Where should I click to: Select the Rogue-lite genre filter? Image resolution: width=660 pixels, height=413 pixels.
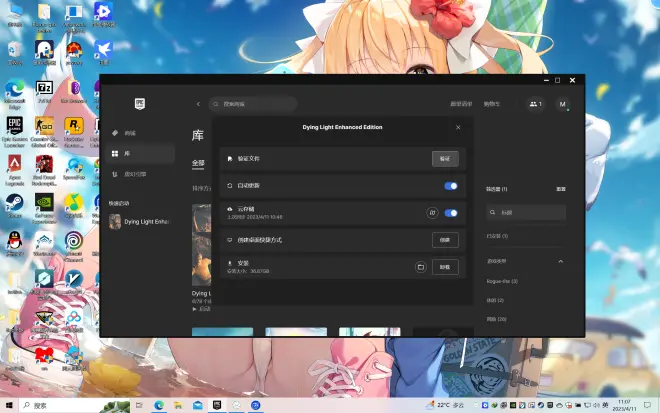505,281
